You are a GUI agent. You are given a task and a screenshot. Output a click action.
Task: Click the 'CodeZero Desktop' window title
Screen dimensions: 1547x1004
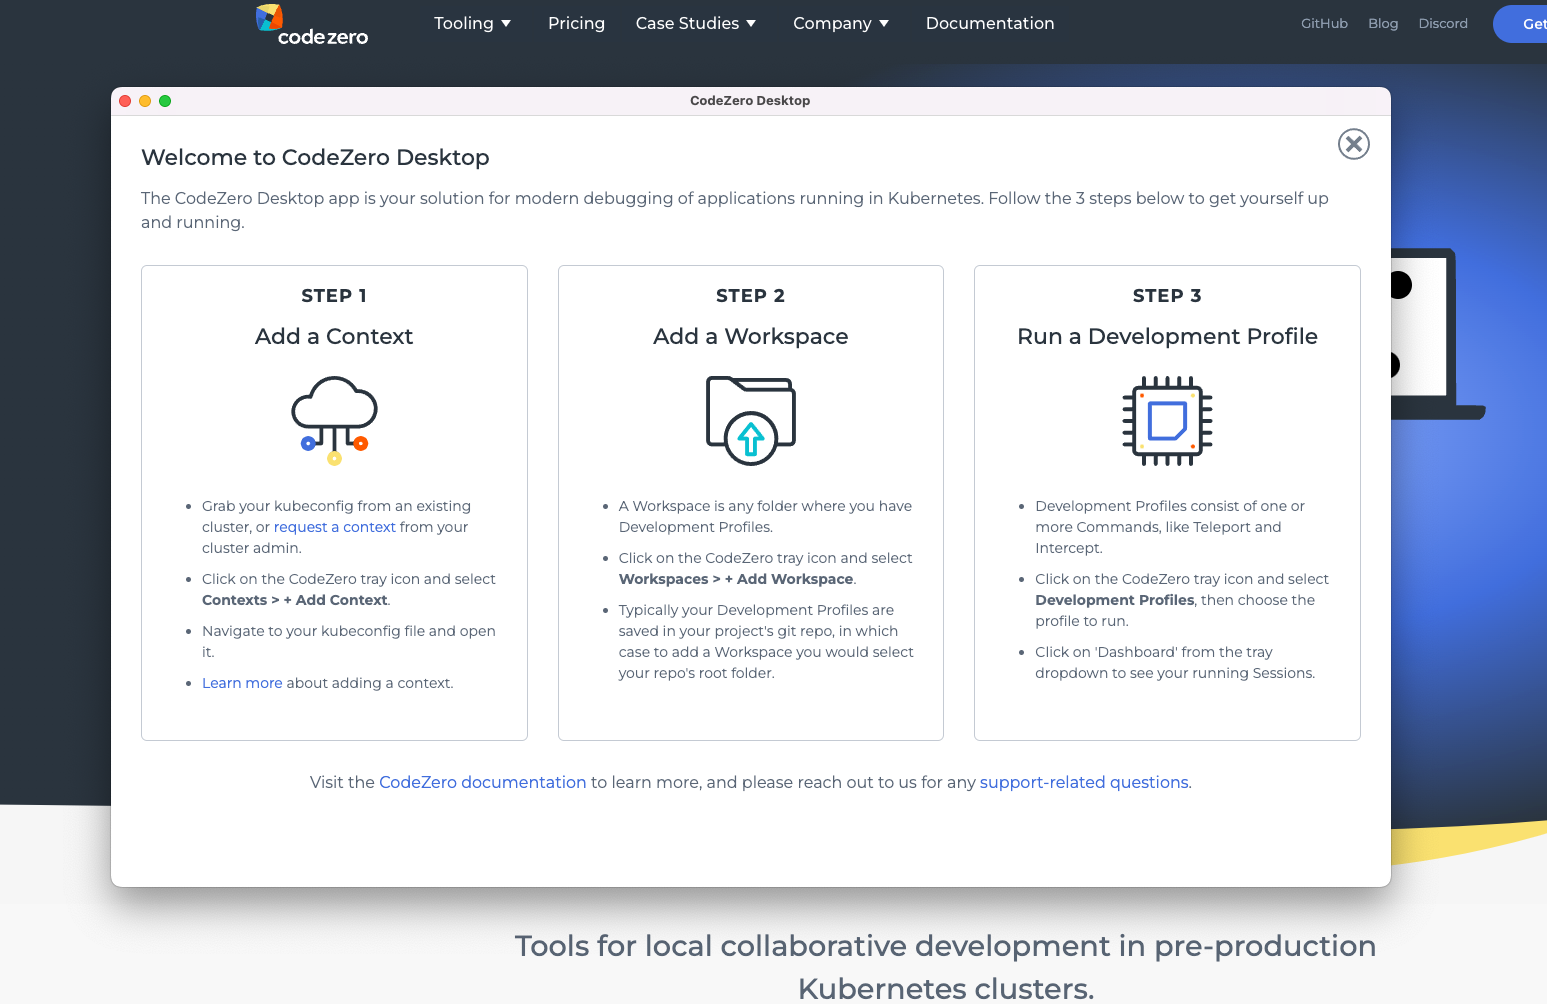750,101
